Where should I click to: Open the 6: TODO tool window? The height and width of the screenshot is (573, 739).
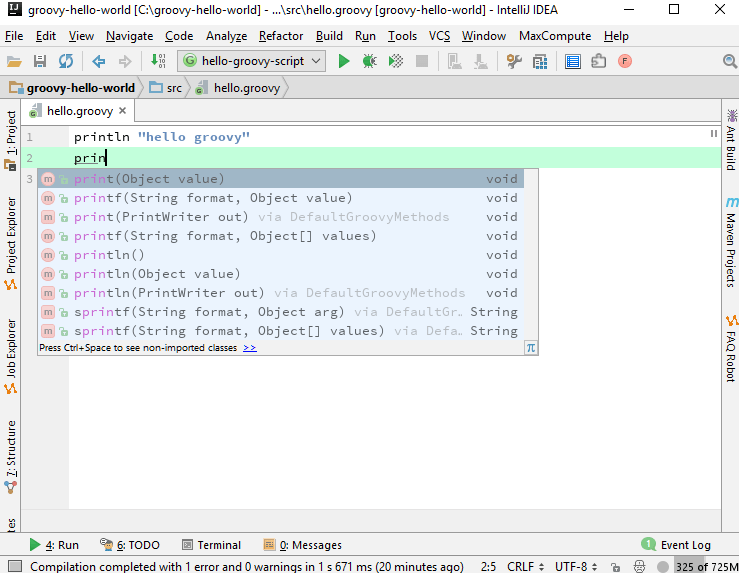[x=130, y=545]
